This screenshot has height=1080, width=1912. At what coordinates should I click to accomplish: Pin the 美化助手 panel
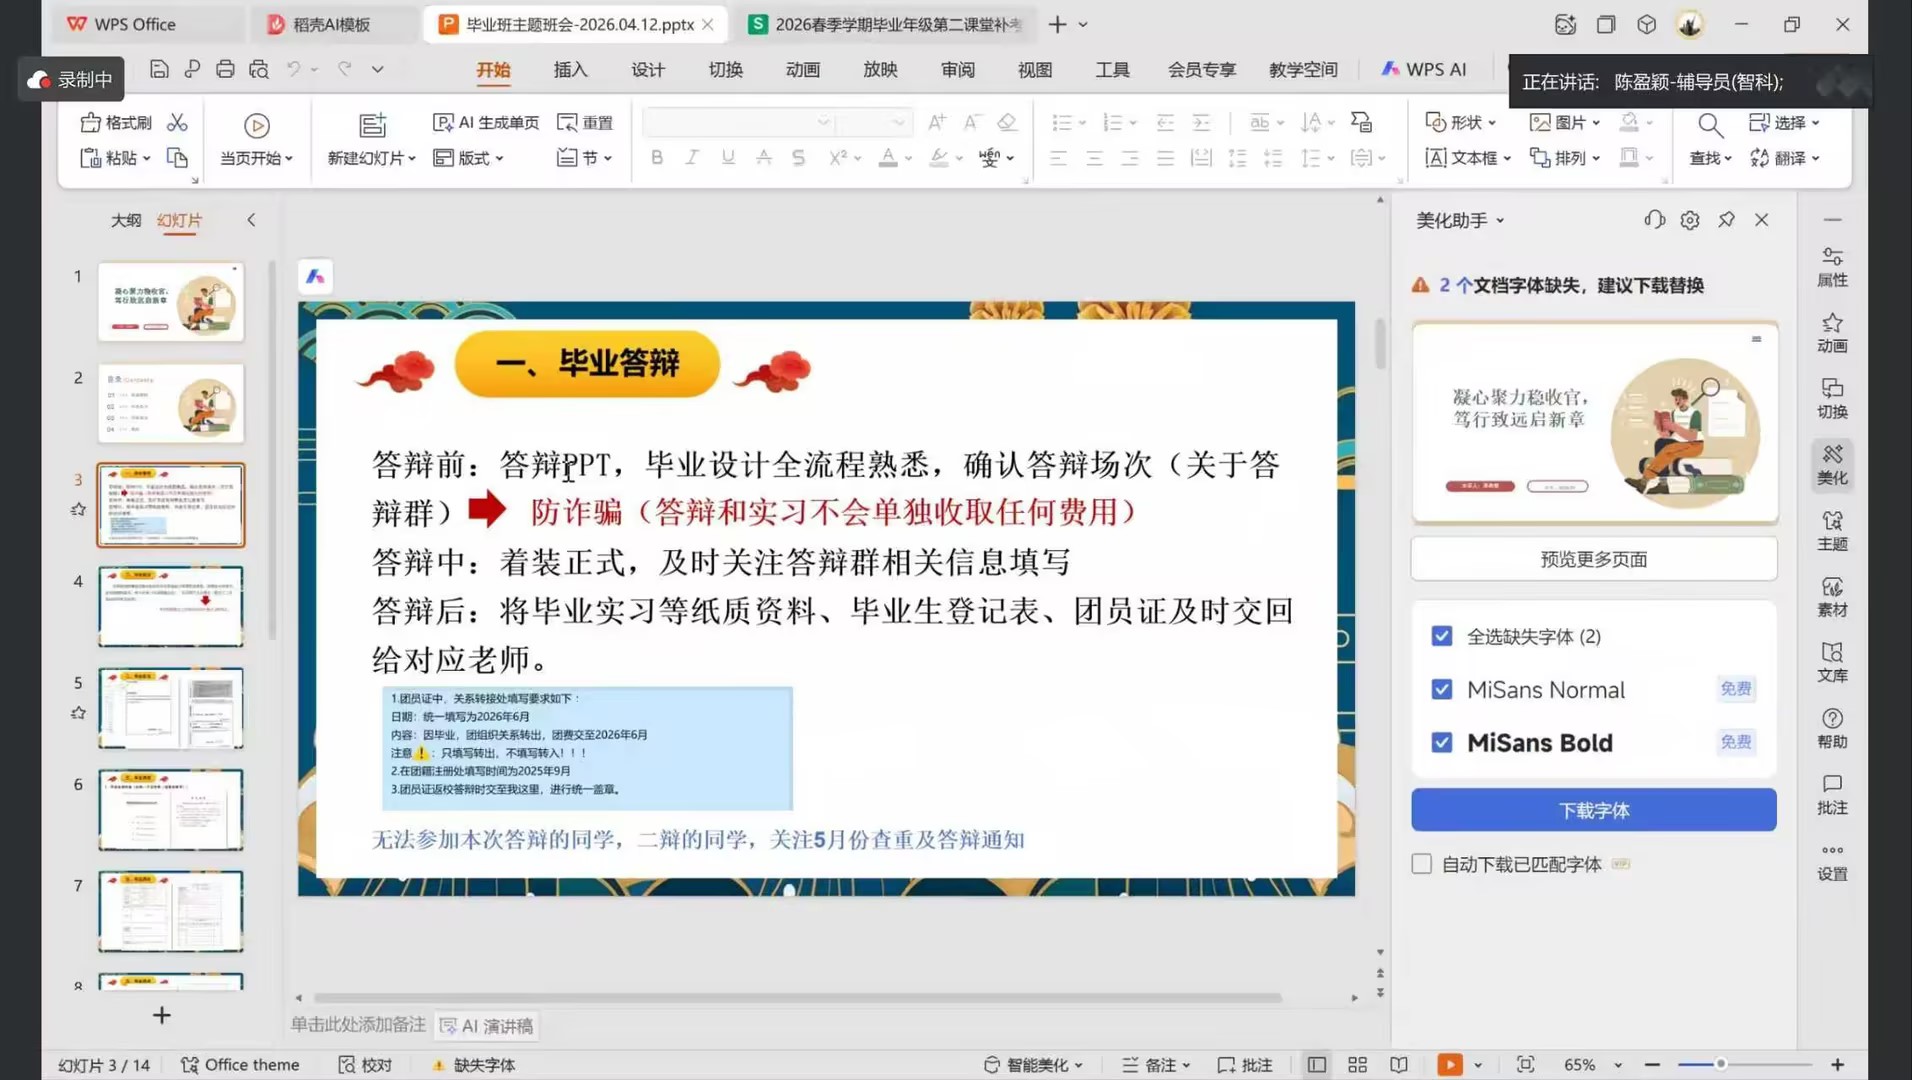[x=1726, y=220]
